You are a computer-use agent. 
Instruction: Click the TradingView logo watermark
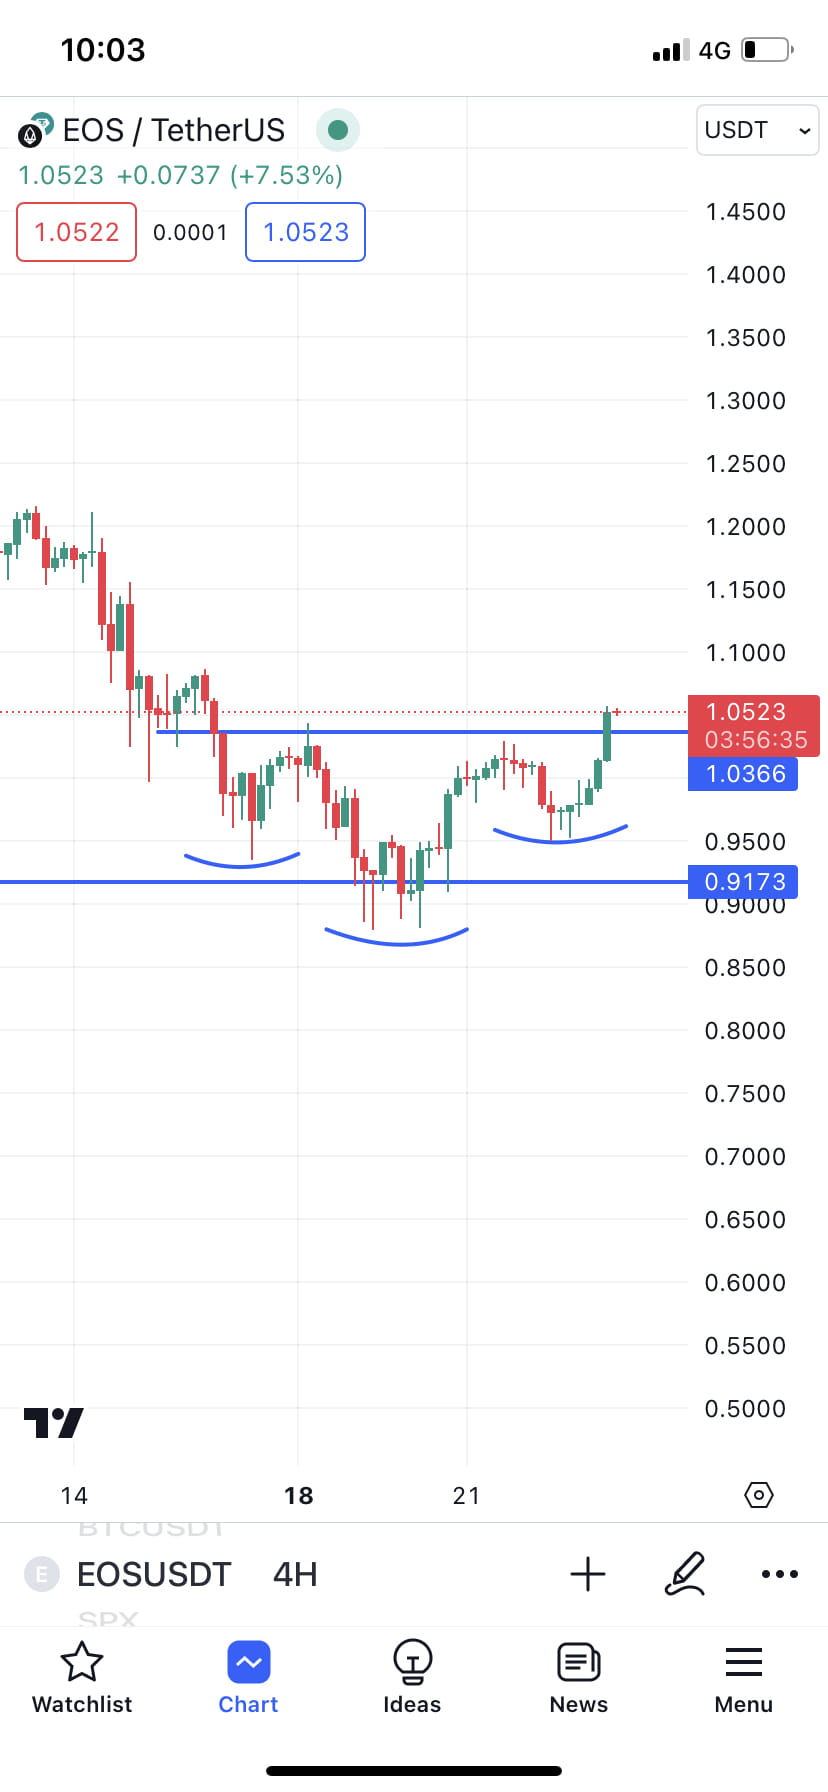click(54, 1422)
